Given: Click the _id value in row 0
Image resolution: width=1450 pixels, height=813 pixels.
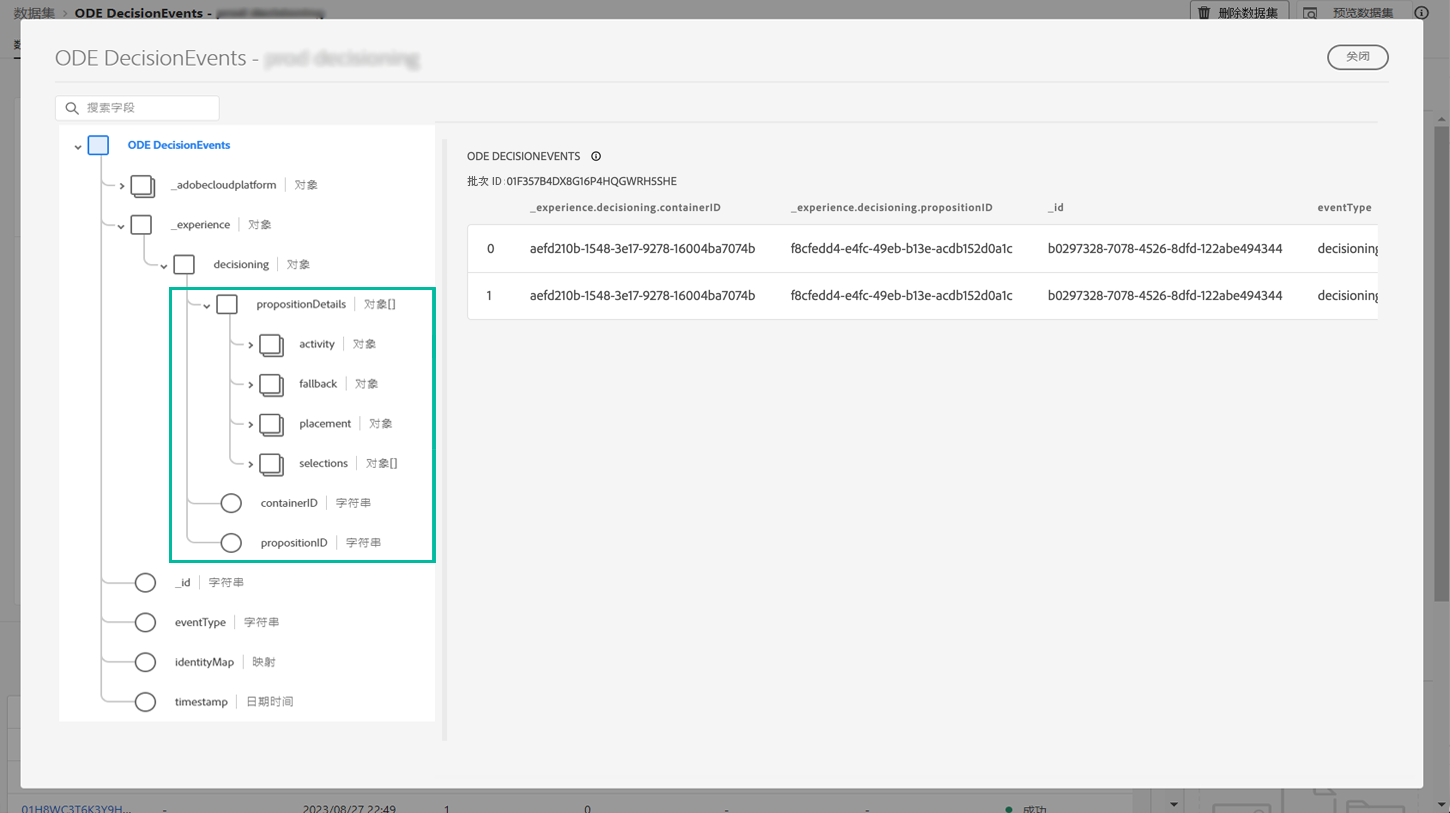Looking at the screenshot, I should (1165, 249).
